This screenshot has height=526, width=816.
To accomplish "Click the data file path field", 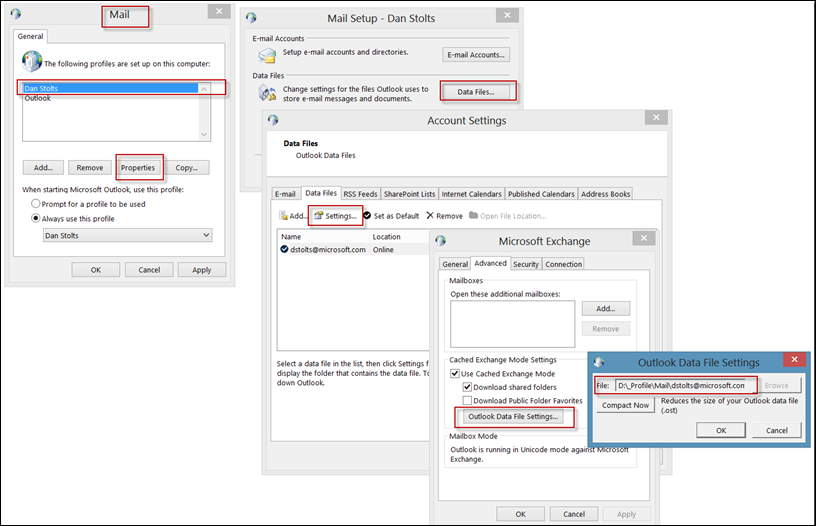I will [684, 385].
